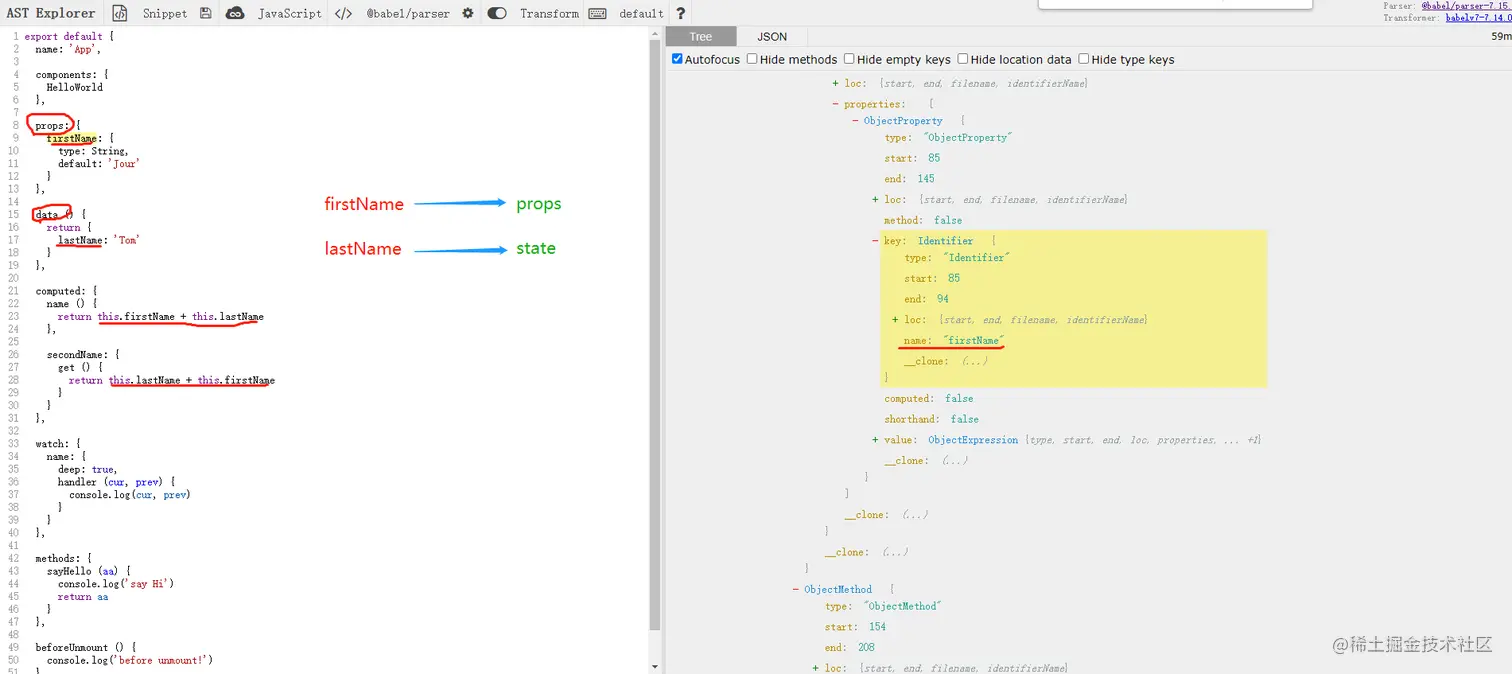Click the ObjectMethod node label
The image size is (1512, 674).
pyautogui.click(x=838, y=590)
